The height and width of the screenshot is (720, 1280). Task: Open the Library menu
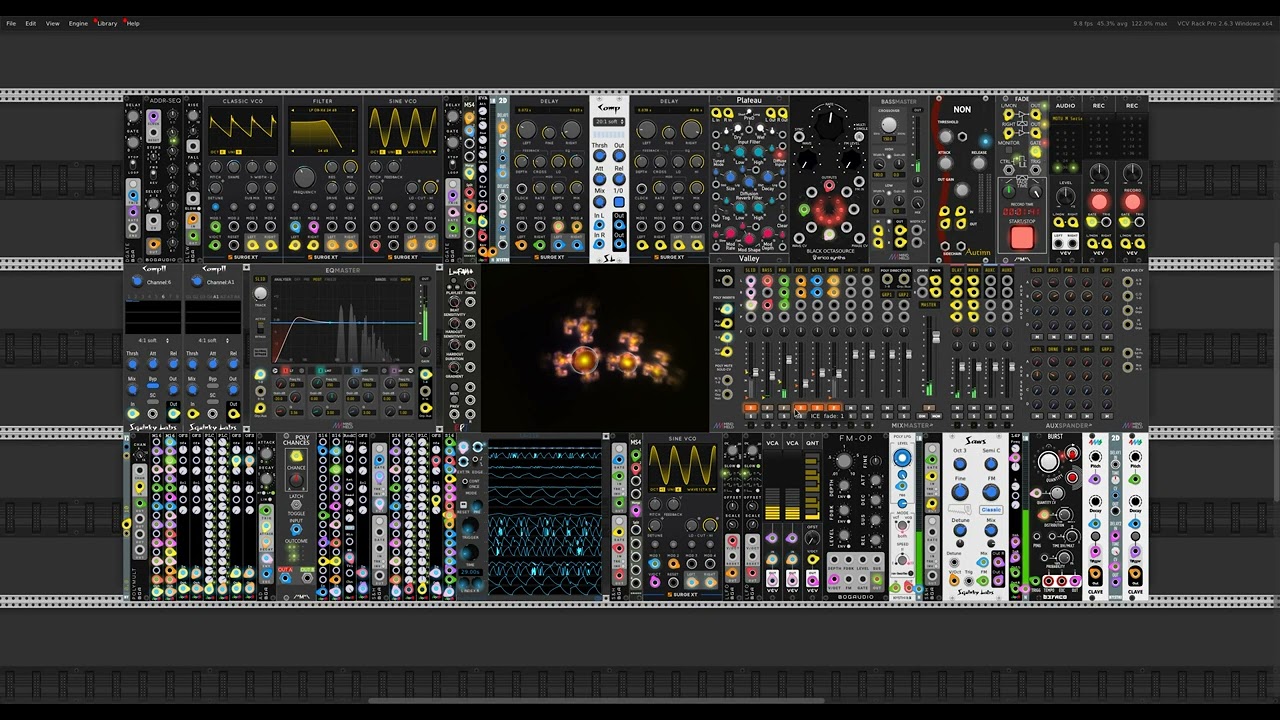[107, 23]
